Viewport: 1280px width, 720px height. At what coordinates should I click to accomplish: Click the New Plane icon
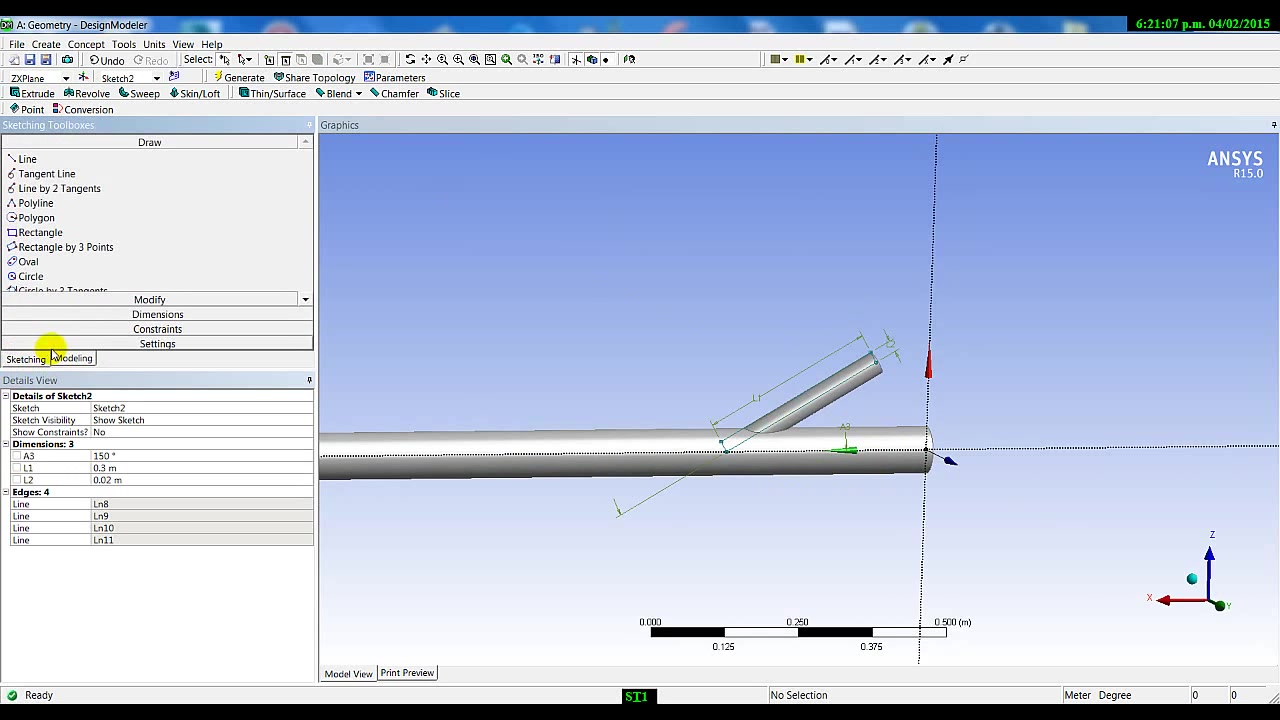[x=84, y=77]
